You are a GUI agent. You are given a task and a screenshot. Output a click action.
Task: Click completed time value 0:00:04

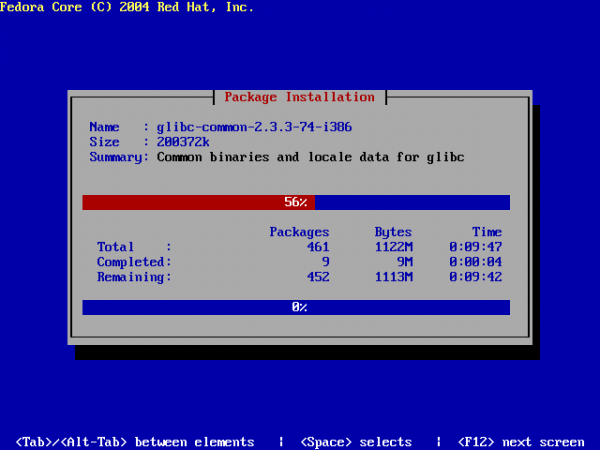(476, 262)
